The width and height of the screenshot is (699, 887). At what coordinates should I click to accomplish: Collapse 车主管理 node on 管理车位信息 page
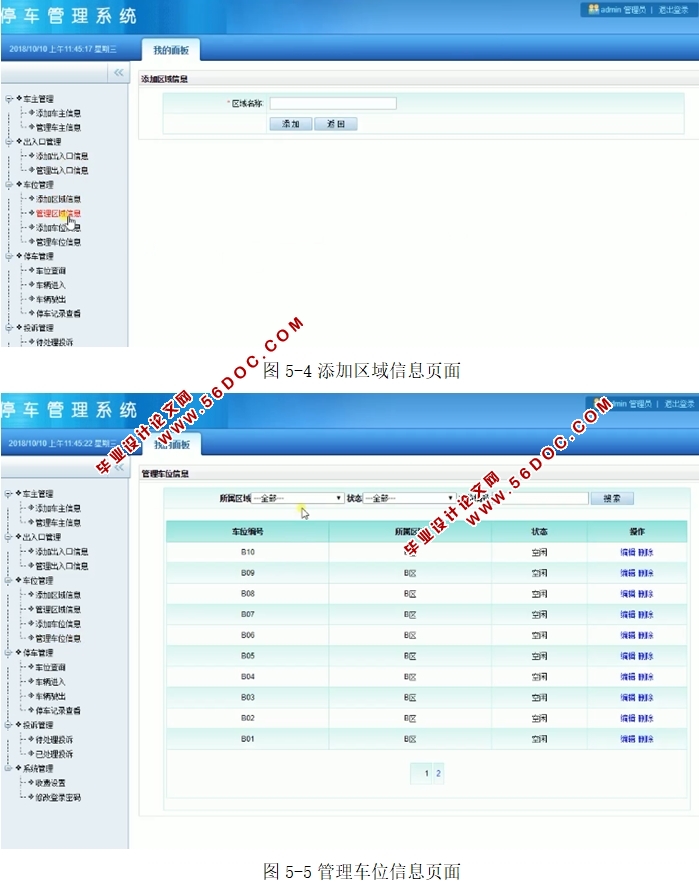point(8,494)
